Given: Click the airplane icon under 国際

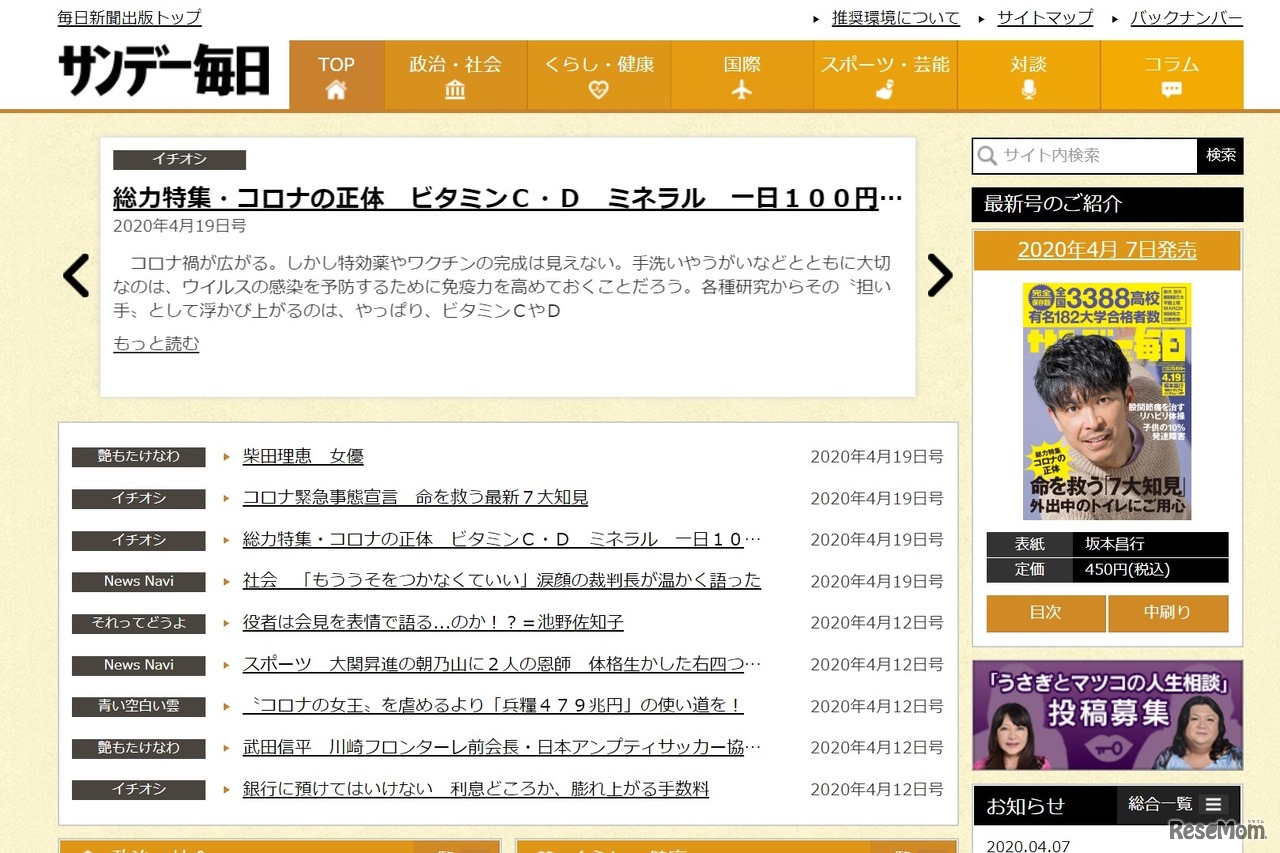Looking at the screenshot, I should (742, 90).
